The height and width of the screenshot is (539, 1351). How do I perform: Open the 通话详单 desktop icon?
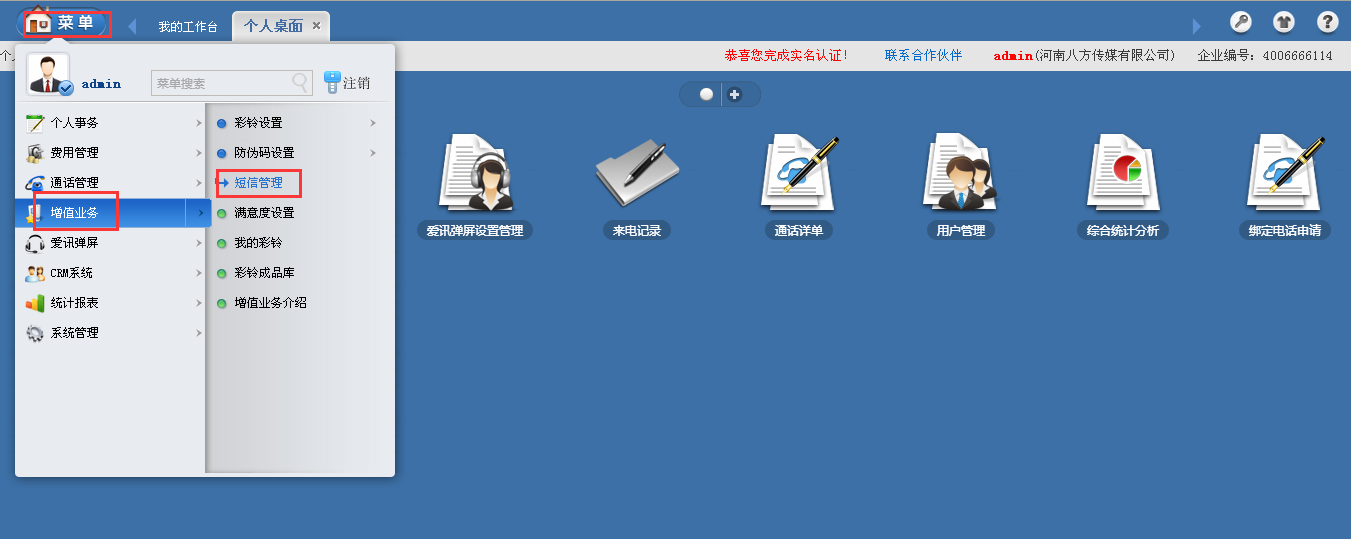(799, 176)
